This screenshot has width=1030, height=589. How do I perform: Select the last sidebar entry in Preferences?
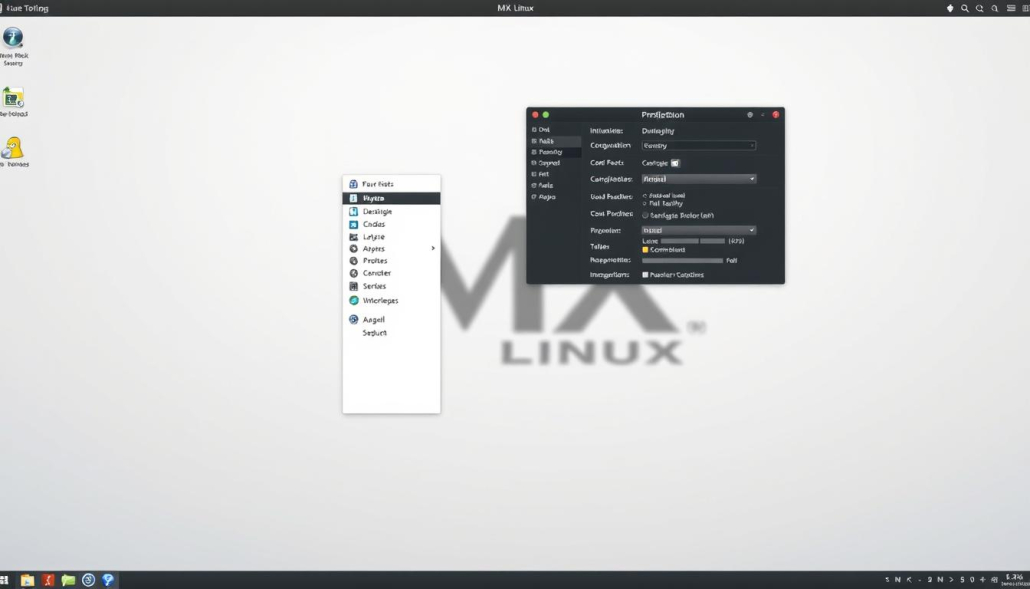click(x=546, y=196)
